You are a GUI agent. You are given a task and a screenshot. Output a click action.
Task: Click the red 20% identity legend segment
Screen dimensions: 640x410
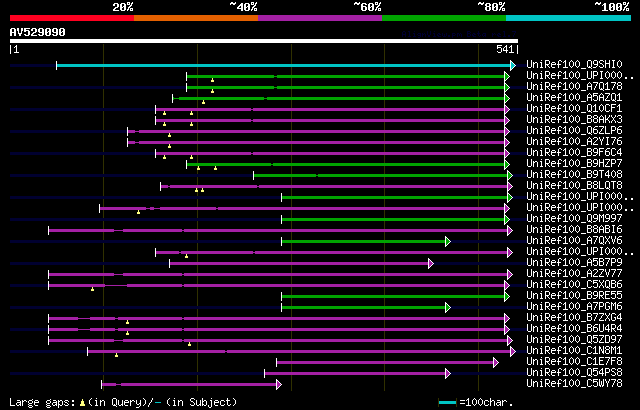(72, 18)
